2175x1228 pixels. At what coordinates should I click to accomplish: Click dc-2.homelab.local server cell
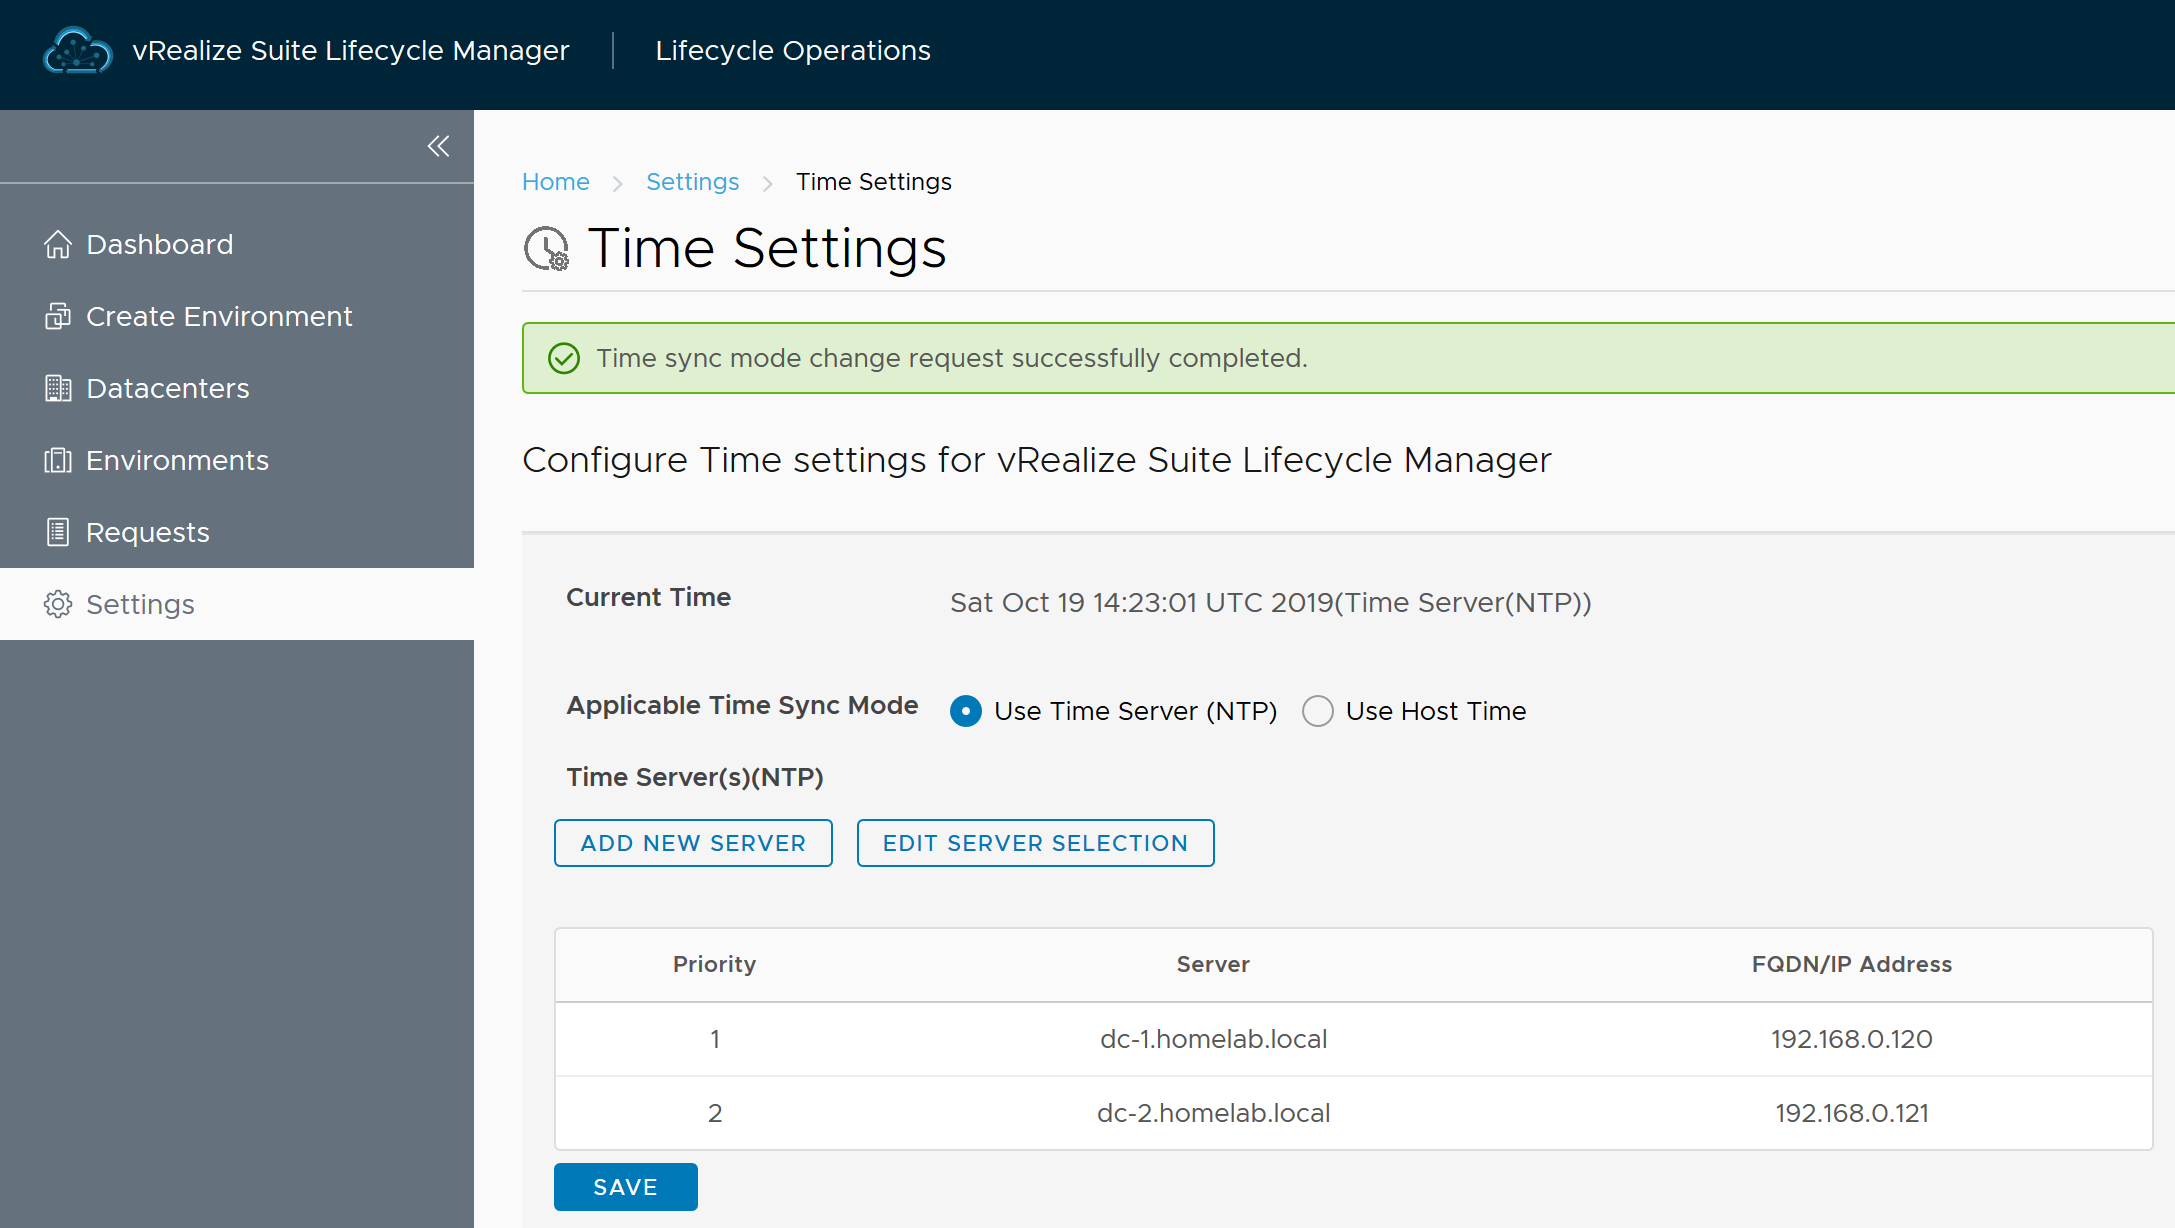(x=1214, y=1113)
